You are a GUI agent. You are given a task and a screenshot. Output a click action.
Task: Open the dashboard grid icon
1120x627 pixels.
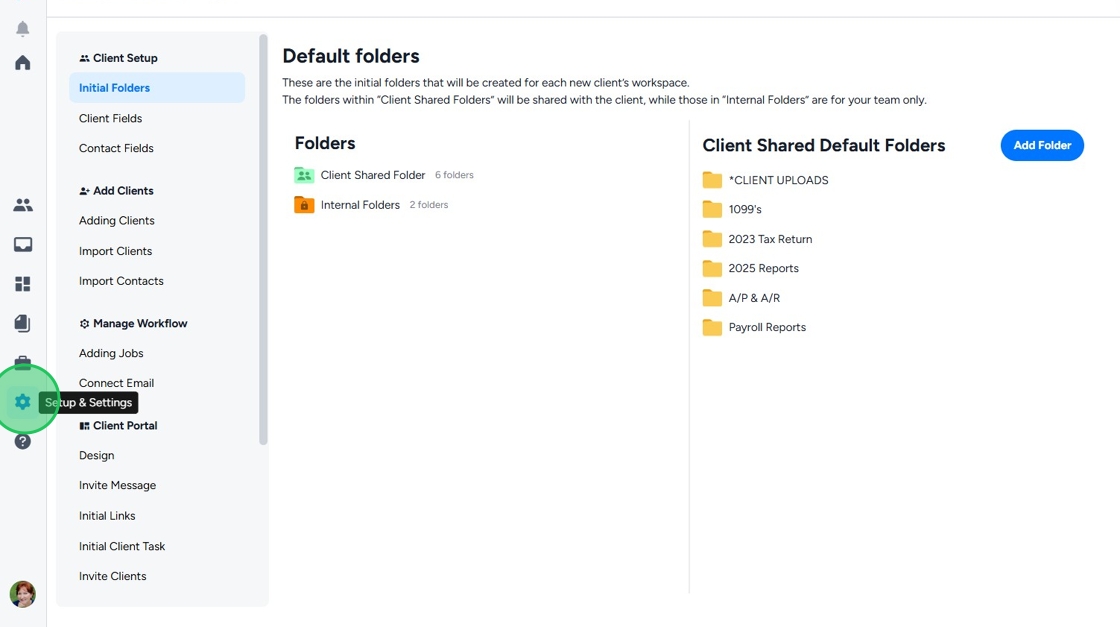pos(22,284)
